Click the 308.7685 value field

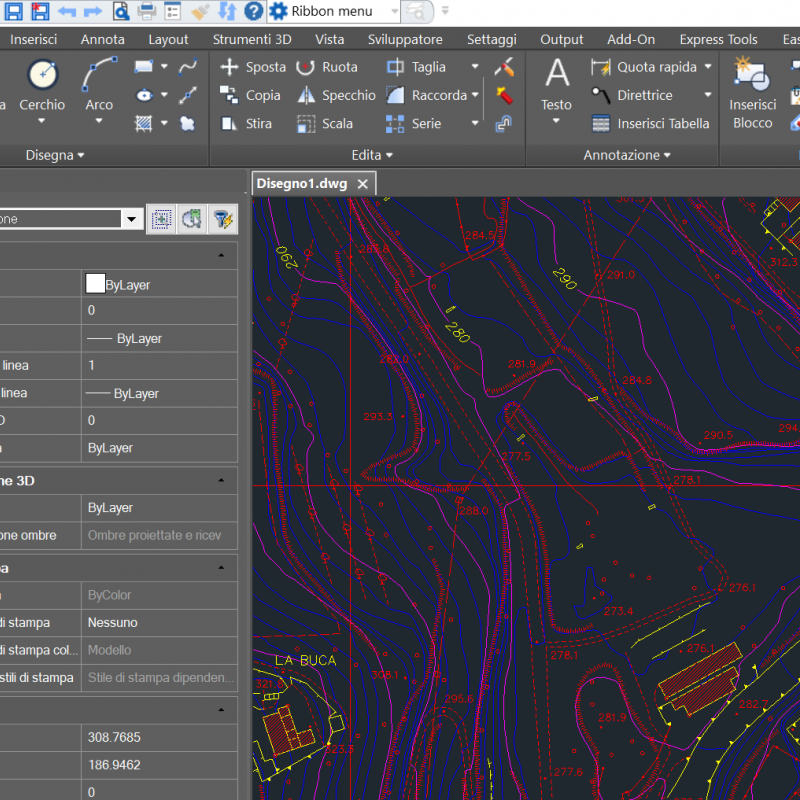click(x=158, y=737)
